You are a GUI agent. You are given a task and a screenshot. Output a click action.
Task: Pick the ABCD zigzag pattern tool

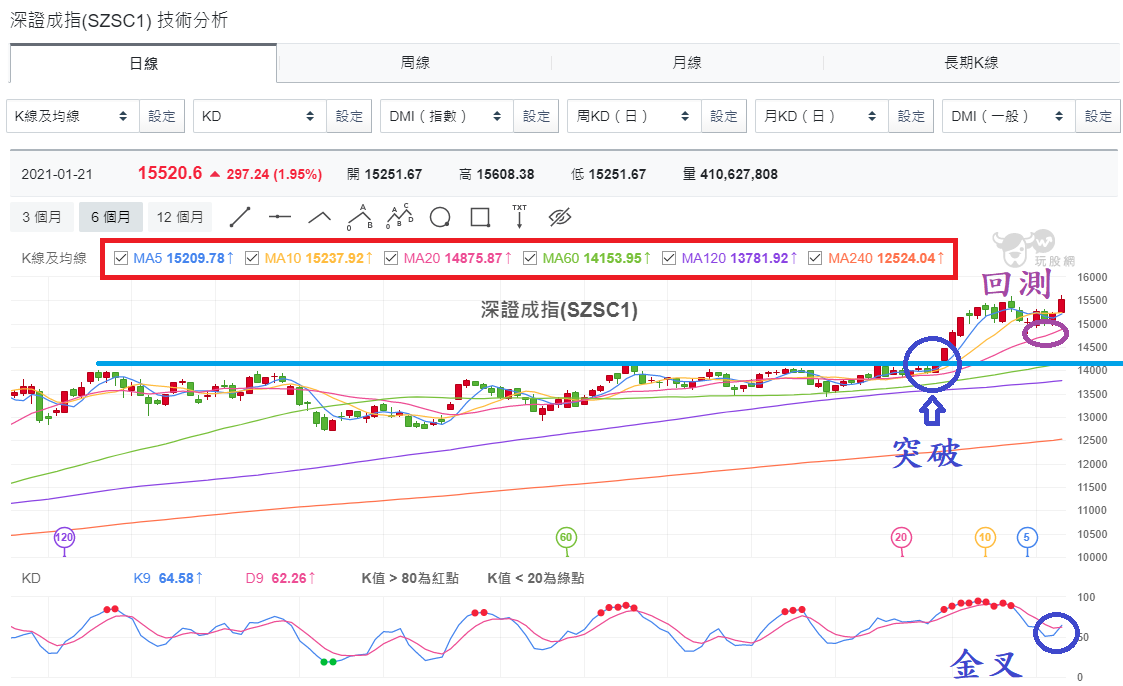point(400,216)
